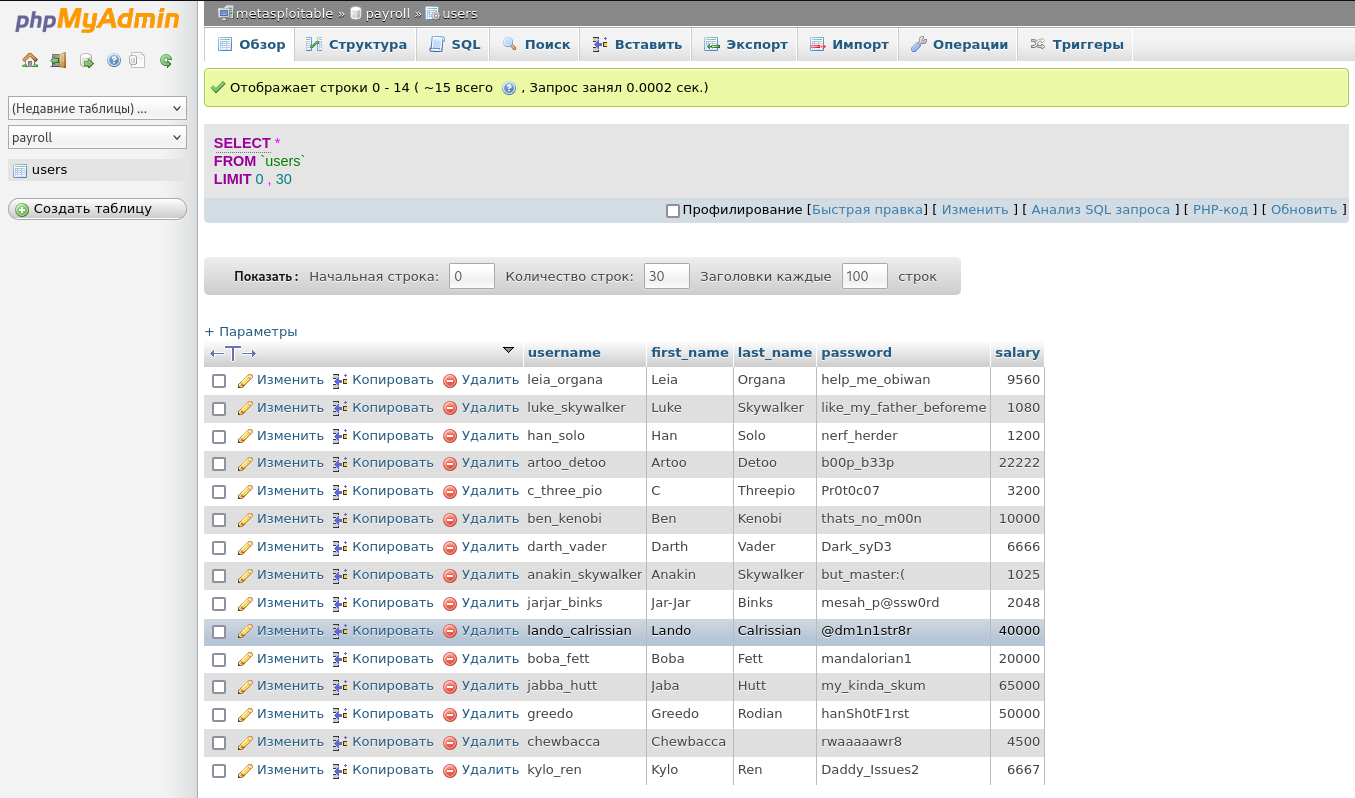The width and height of the screenshot is (1355, 798).
Task: Open the Триггеры tab
Action: (x=1077, y=44)
